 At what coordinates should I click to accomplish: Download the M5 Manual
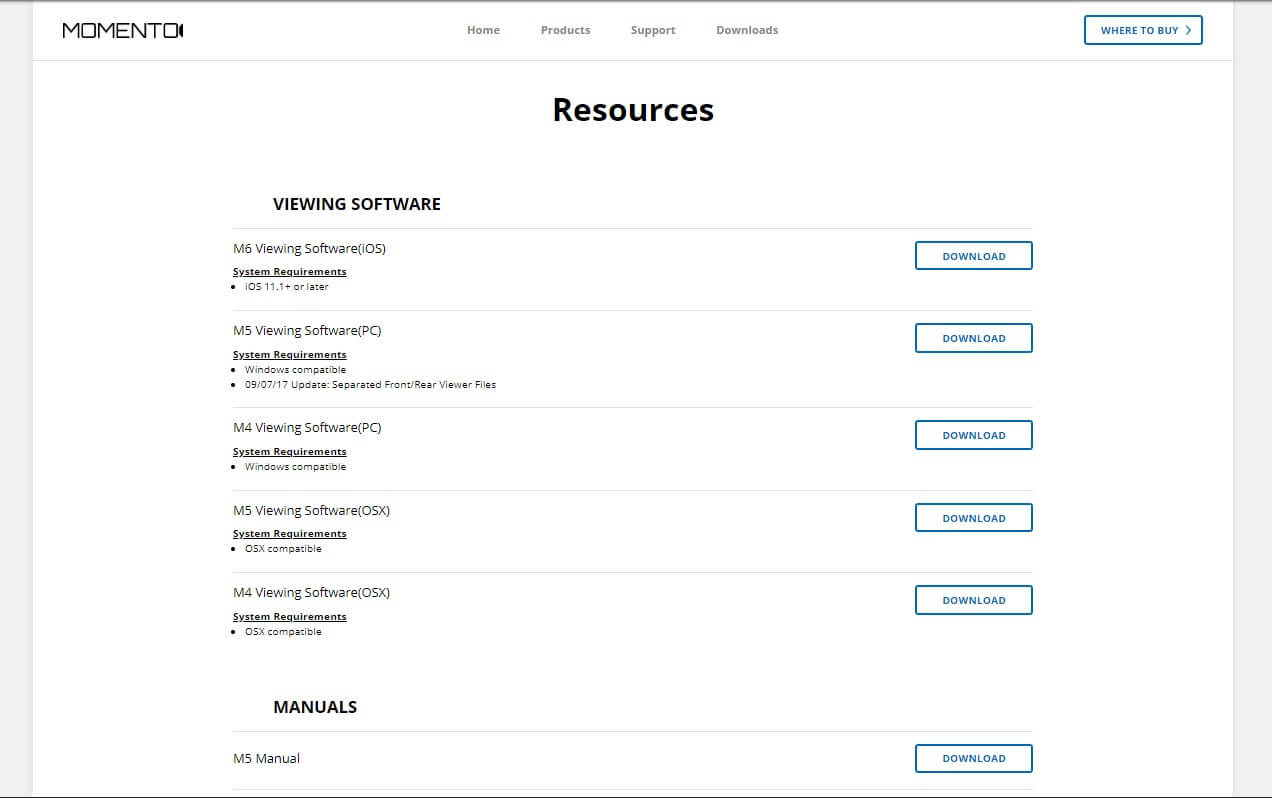pyautogui.click(x=973, y=758)
